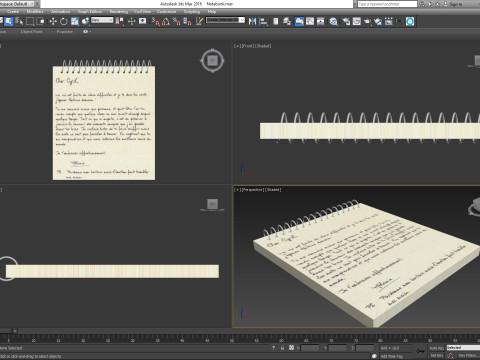Activate the Select and Scale tool

click(75, 22)
